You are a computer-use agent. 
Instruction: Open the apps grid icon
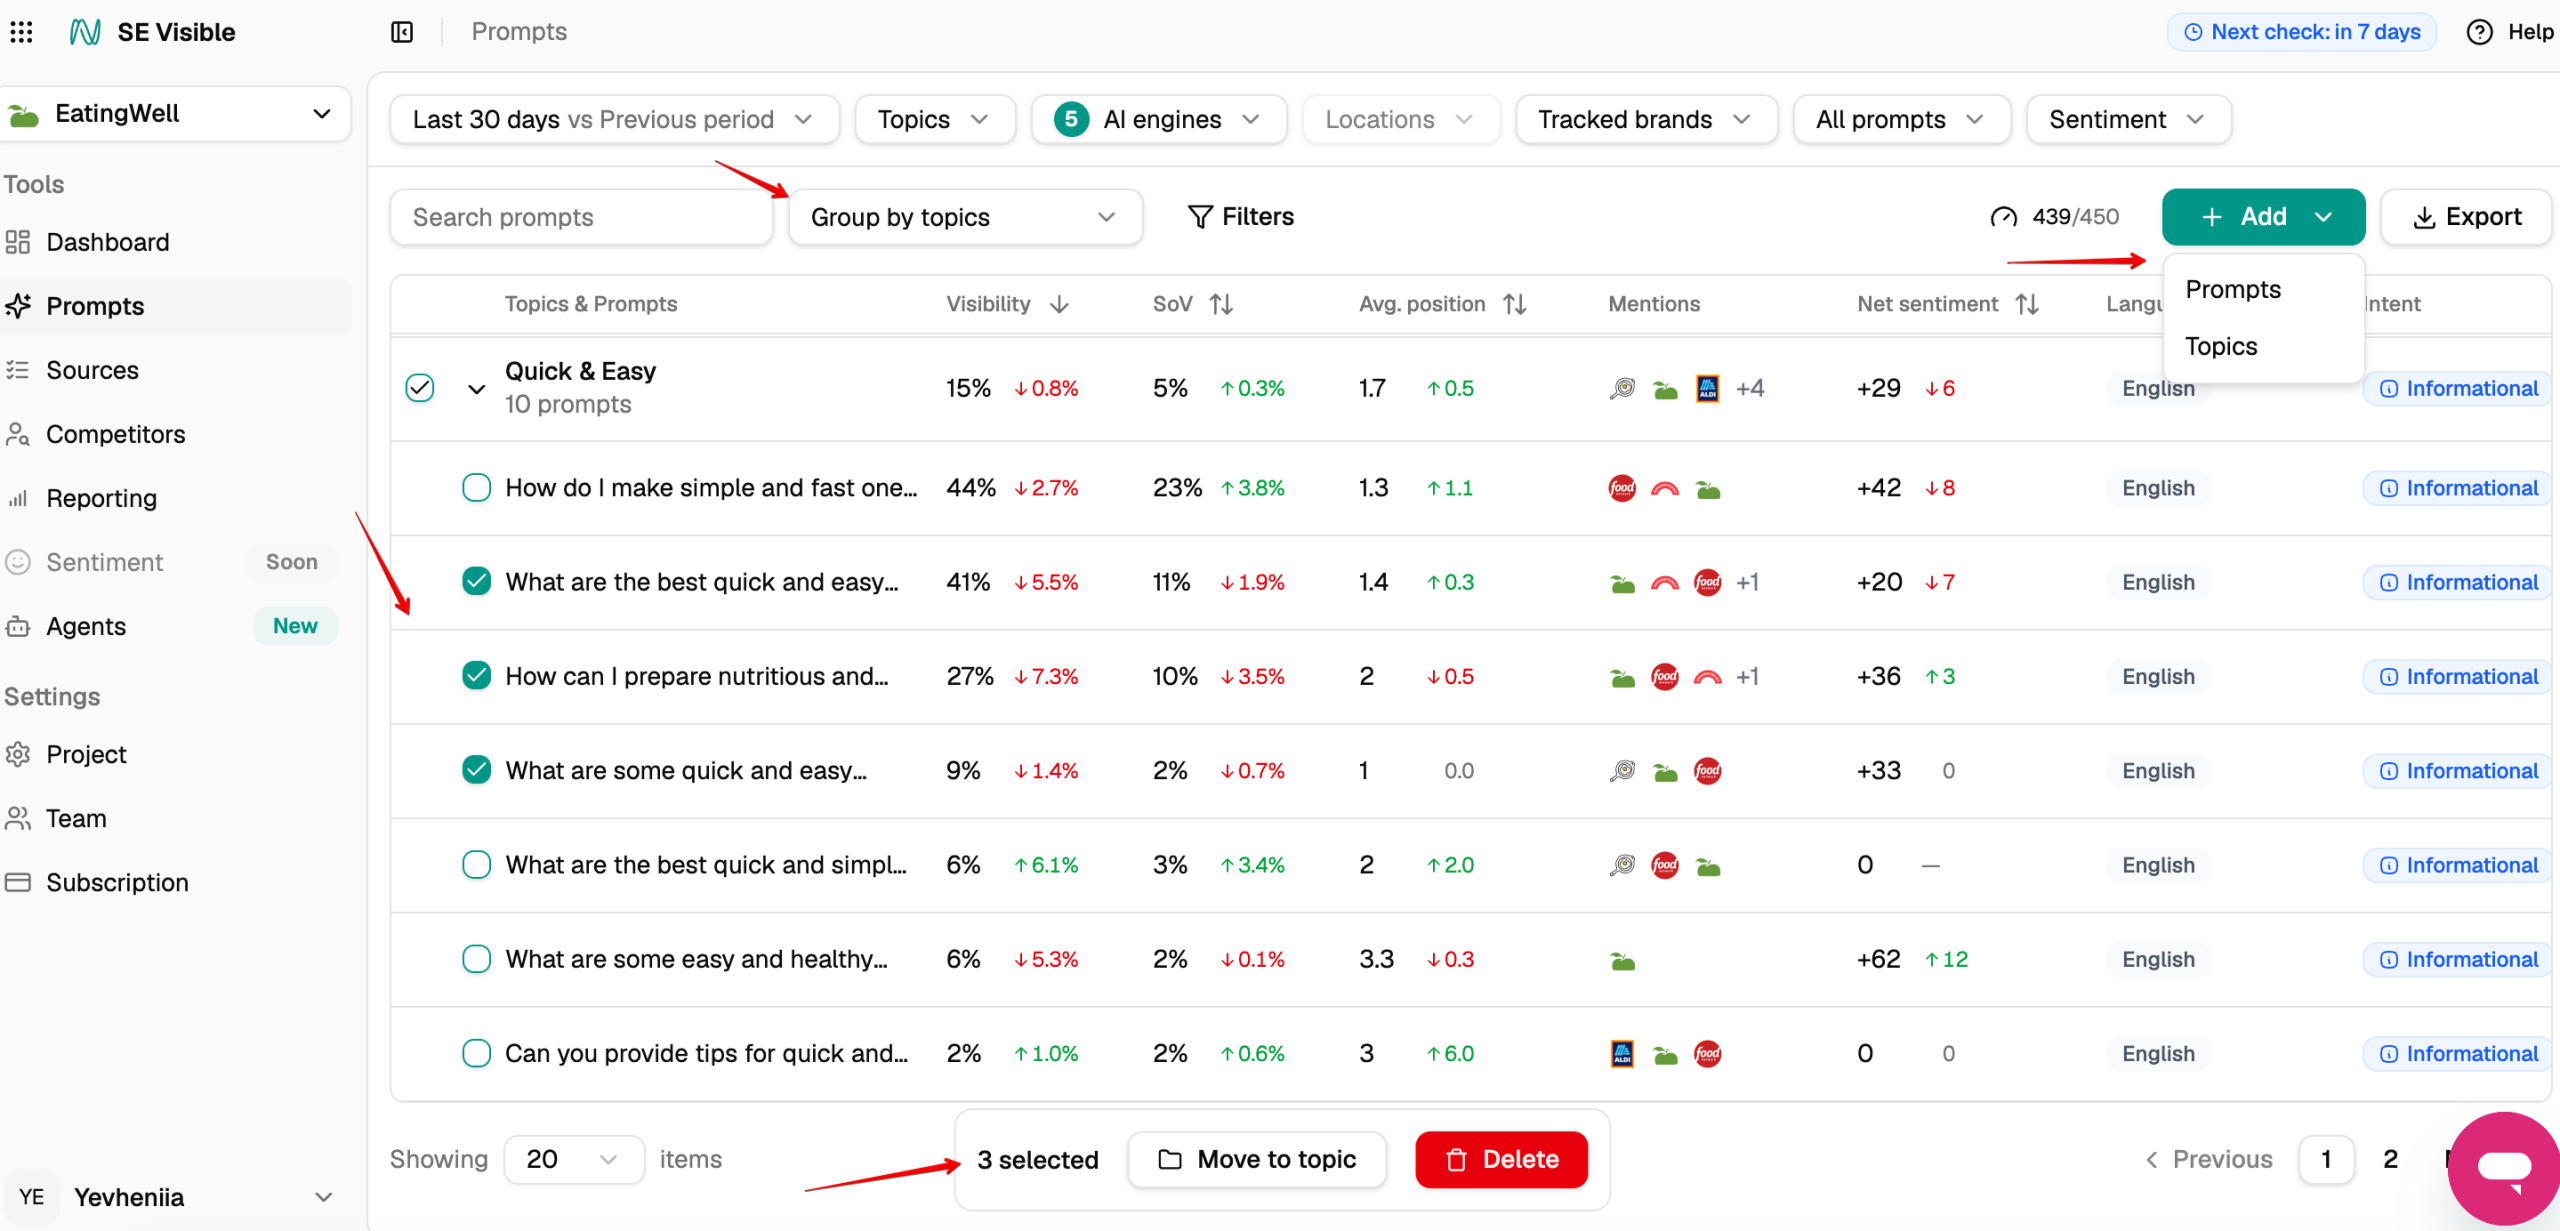(x=21, y=32)
